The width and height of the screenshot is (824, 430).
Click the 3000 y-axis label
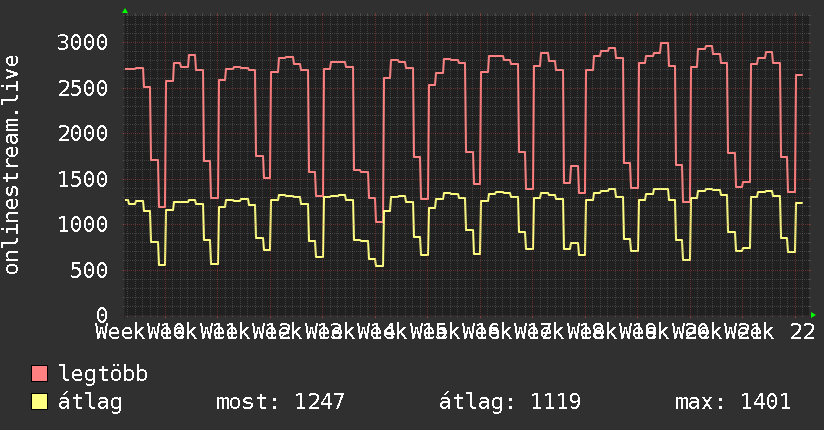[x=83, y=43]
